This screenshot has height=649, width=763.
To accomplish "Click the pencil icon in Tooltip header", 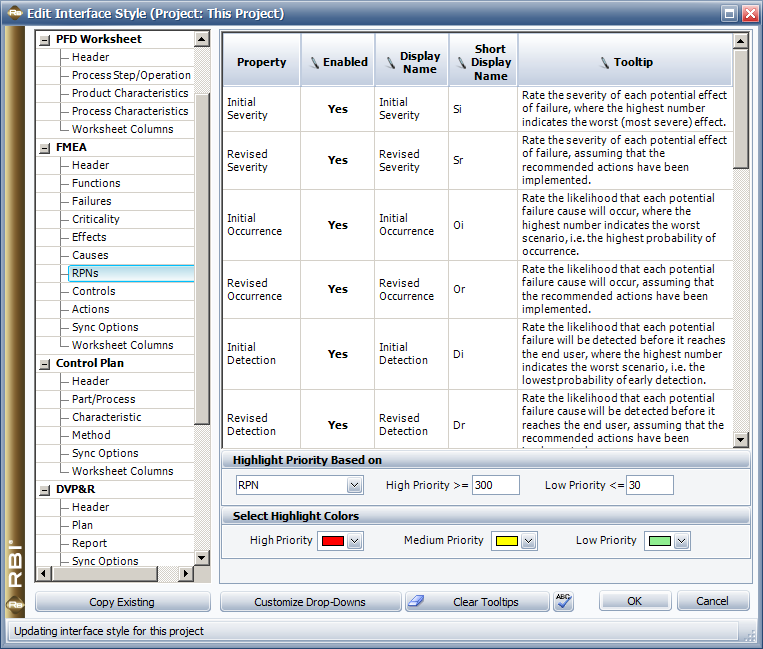I will pos(604,62).
